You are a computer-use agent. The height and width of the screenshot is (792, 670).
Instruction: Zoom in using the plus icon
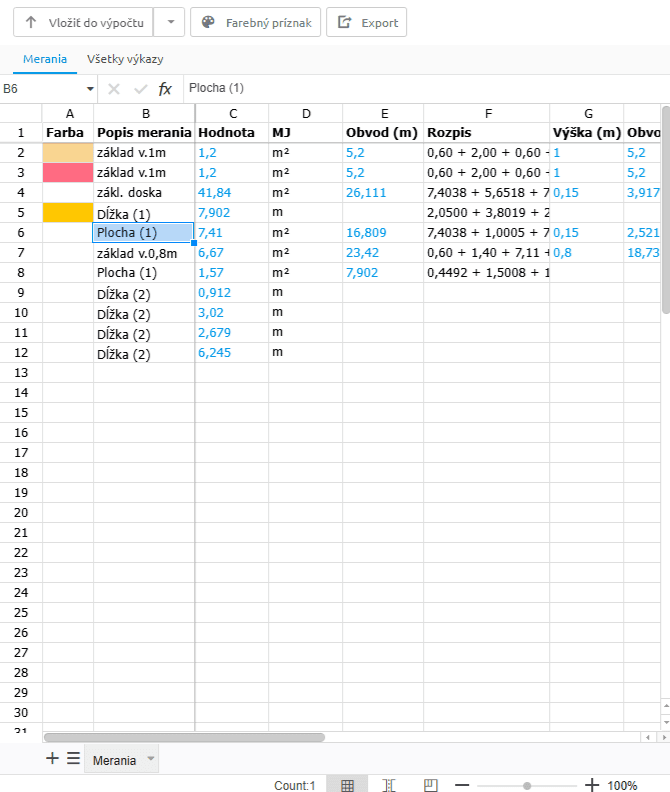[x=592, y=785]
